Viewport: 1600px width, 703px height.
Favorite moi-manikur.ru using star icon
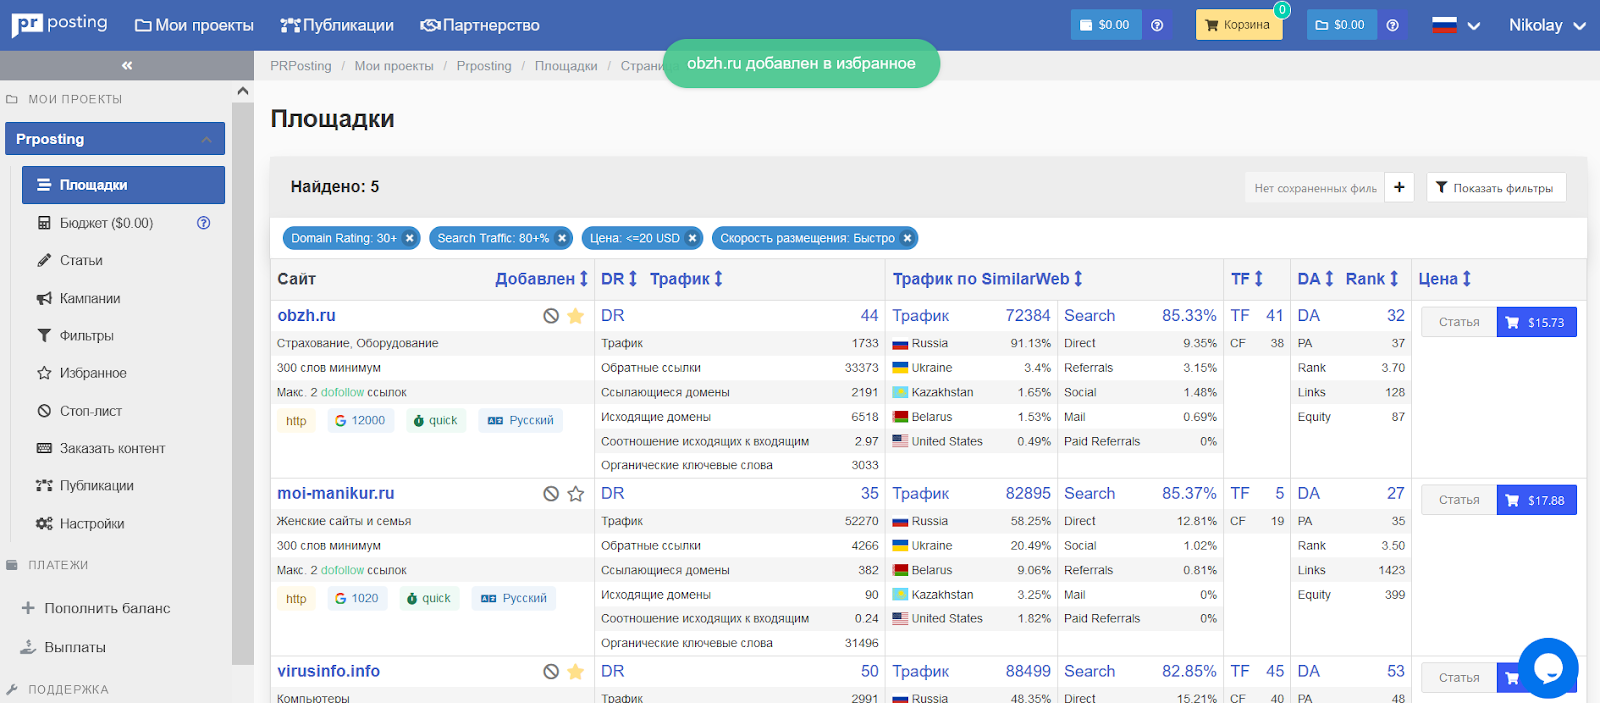(576, 494)
